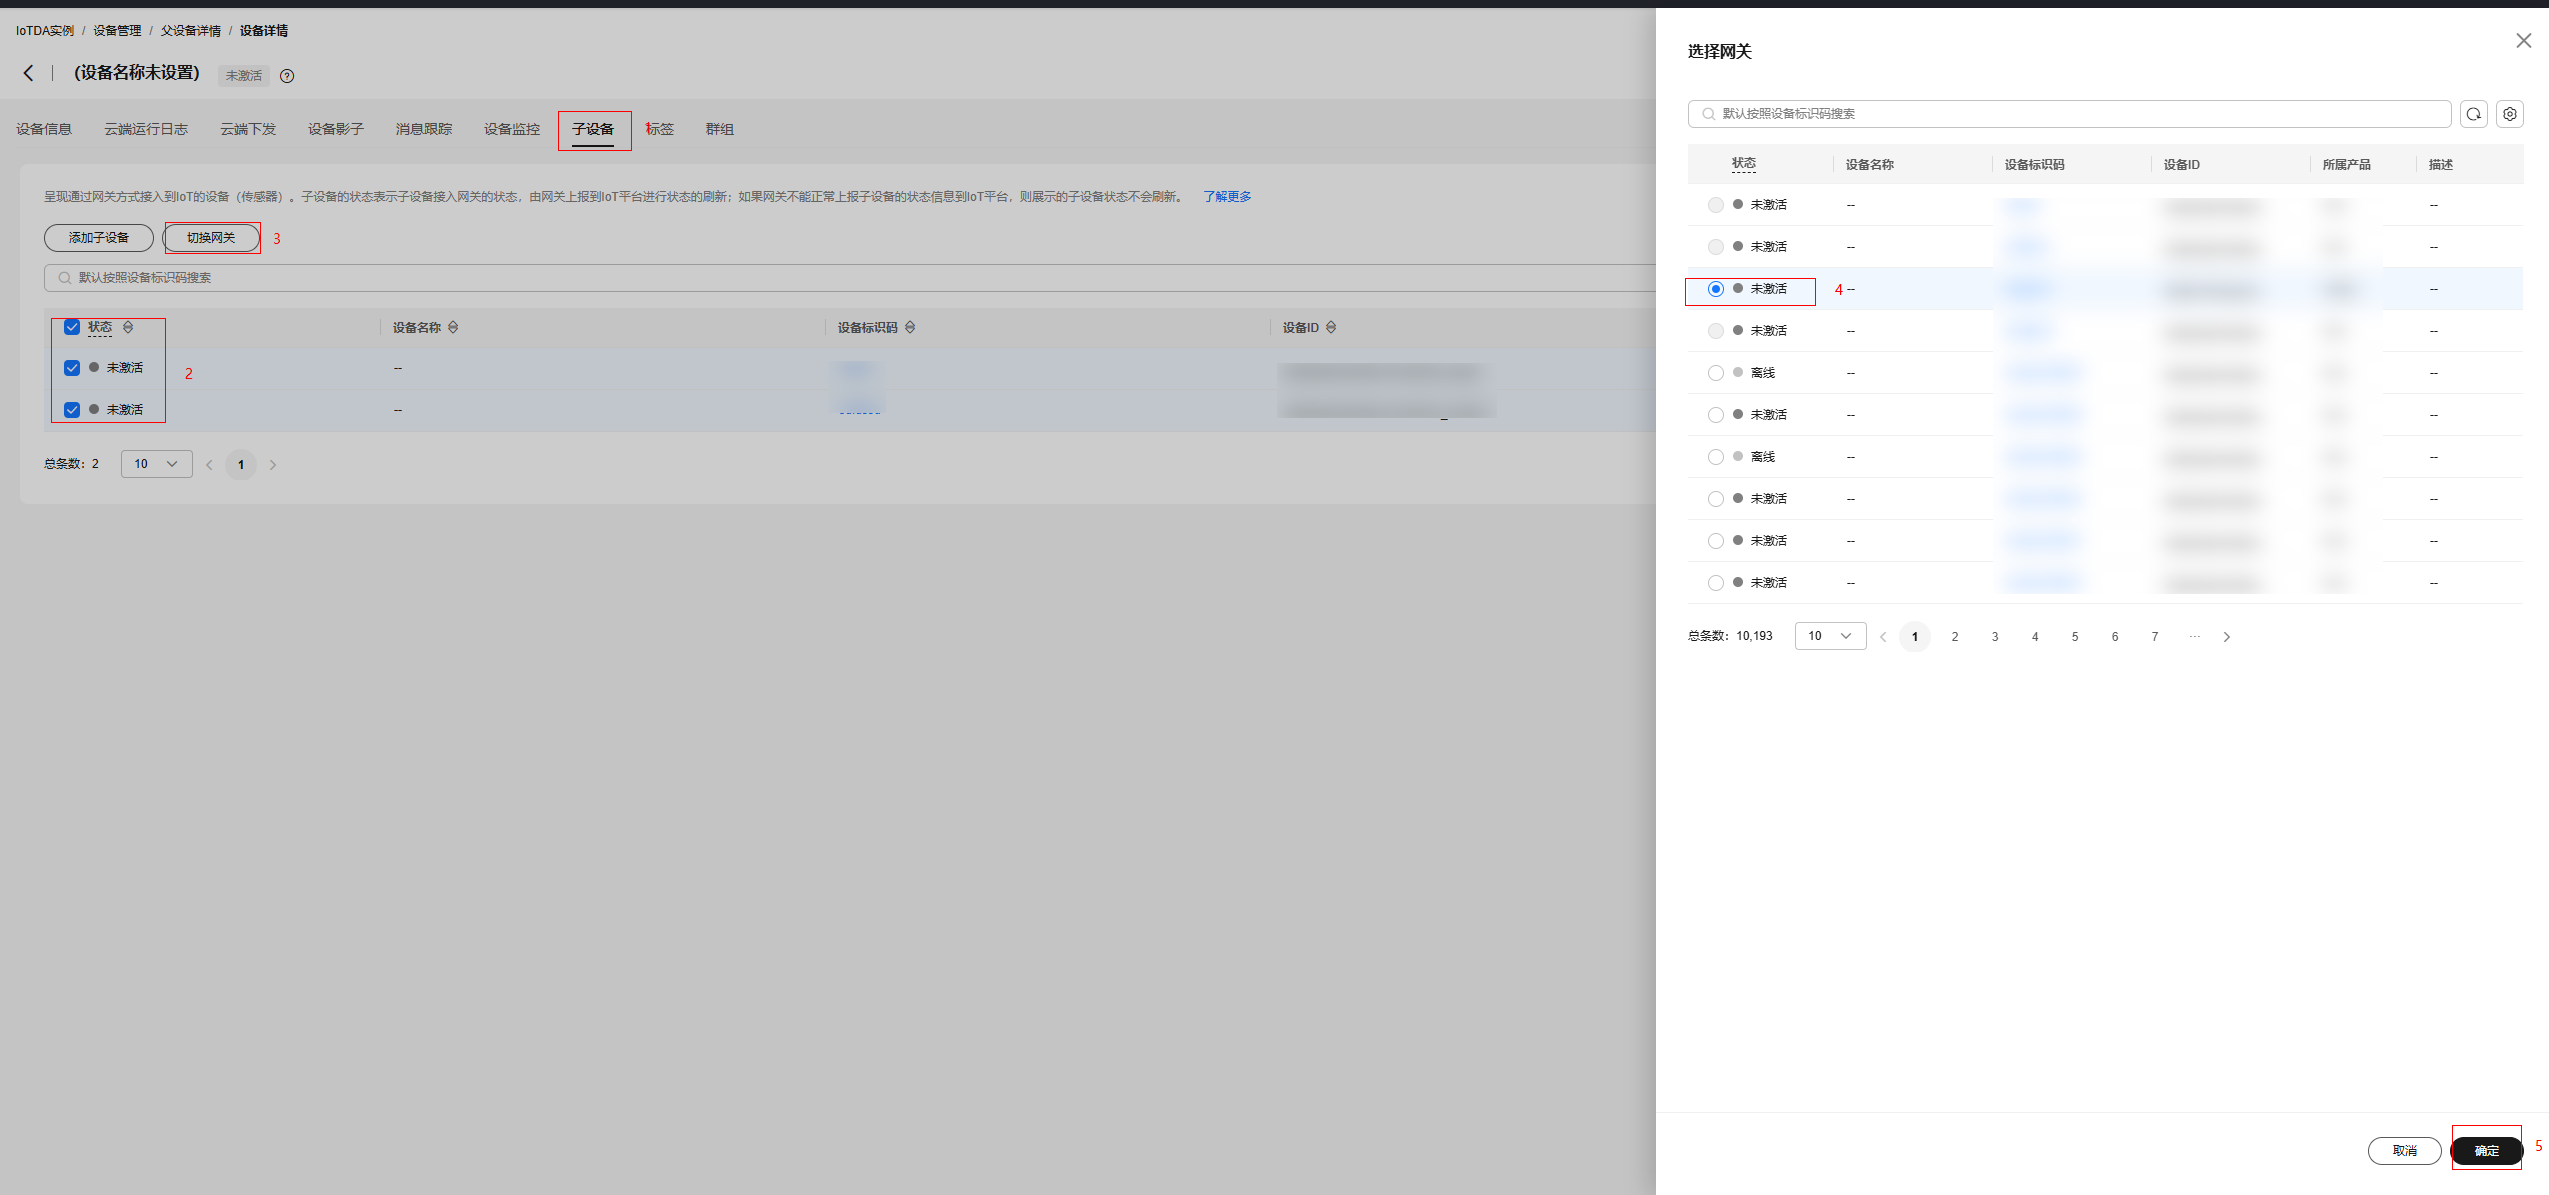Click the 取消 cancel button
The height and width of the screenshot is (1195, 2549).
(x=2405, y=1151)
